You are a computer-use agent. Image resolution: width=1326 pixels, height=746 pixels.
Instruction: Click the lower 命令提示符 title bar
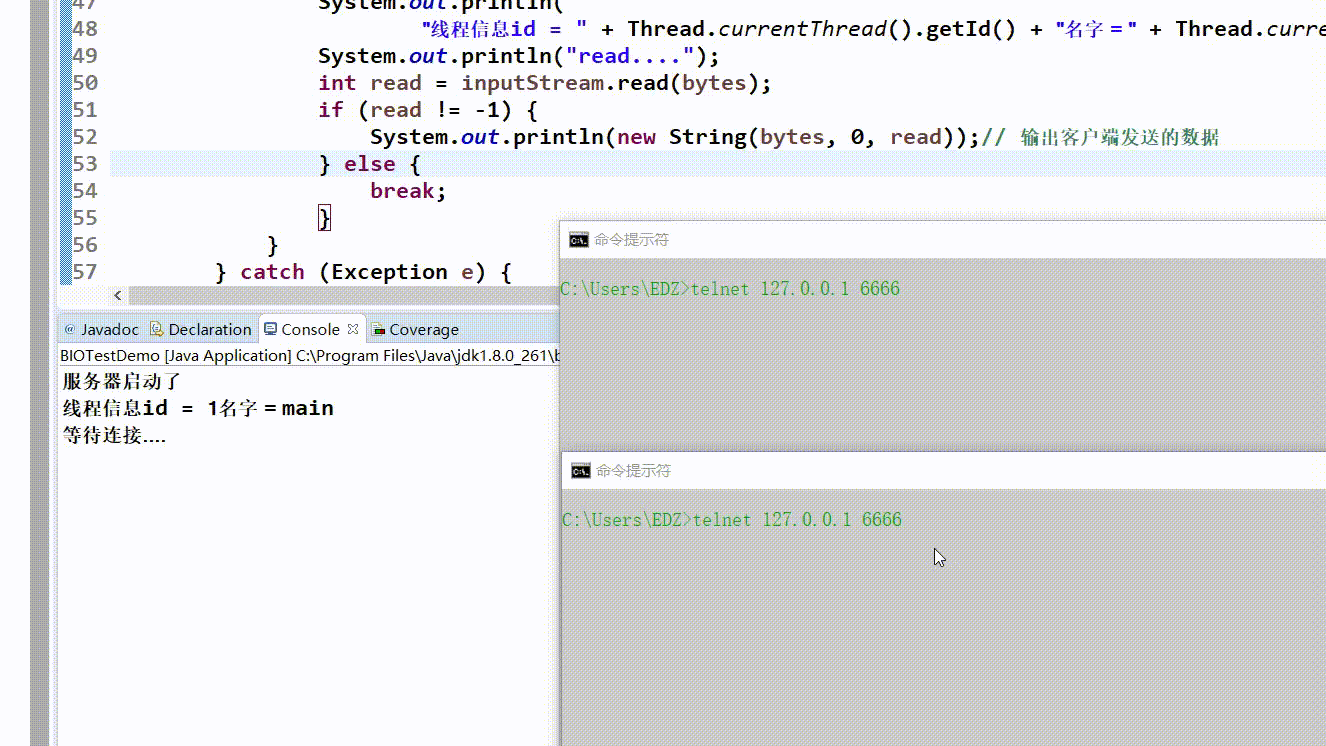[x=944, y=471]
